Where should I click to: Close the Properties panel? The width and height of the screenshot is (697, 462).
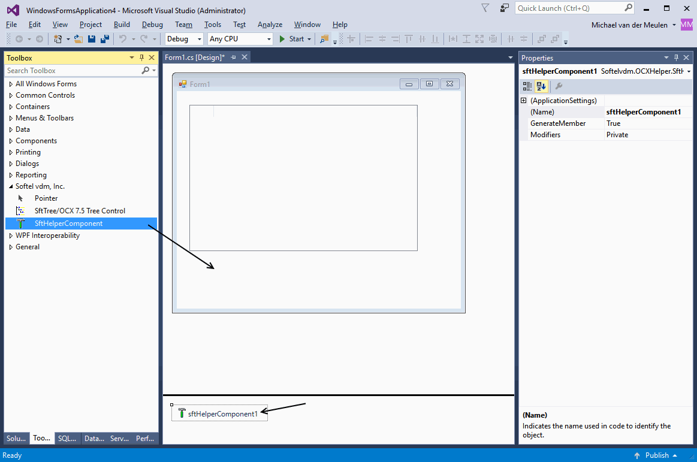[x=686, y=58]
